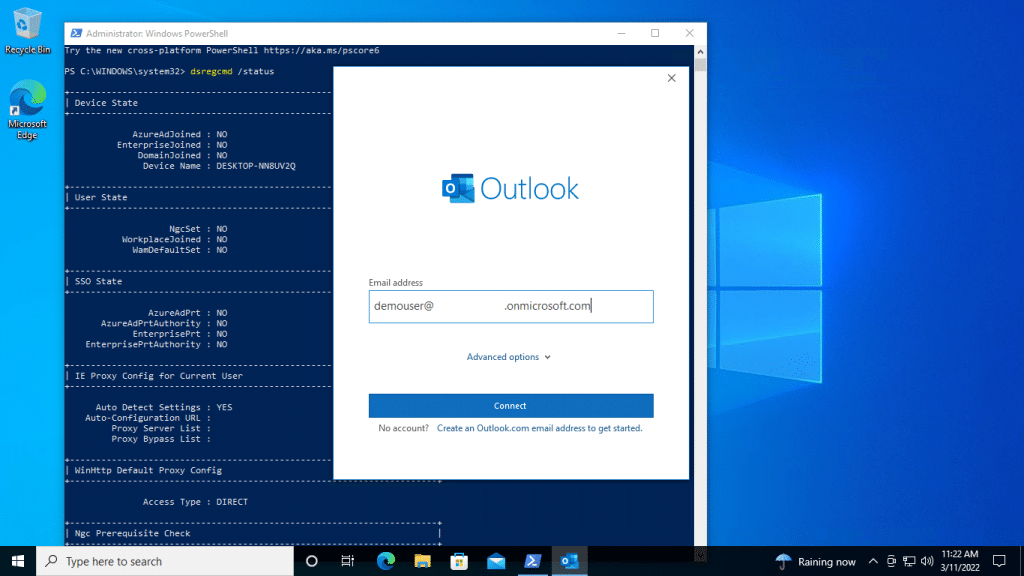
Task: Click the PowerShell scroll-up arrow
Action: 700,51
